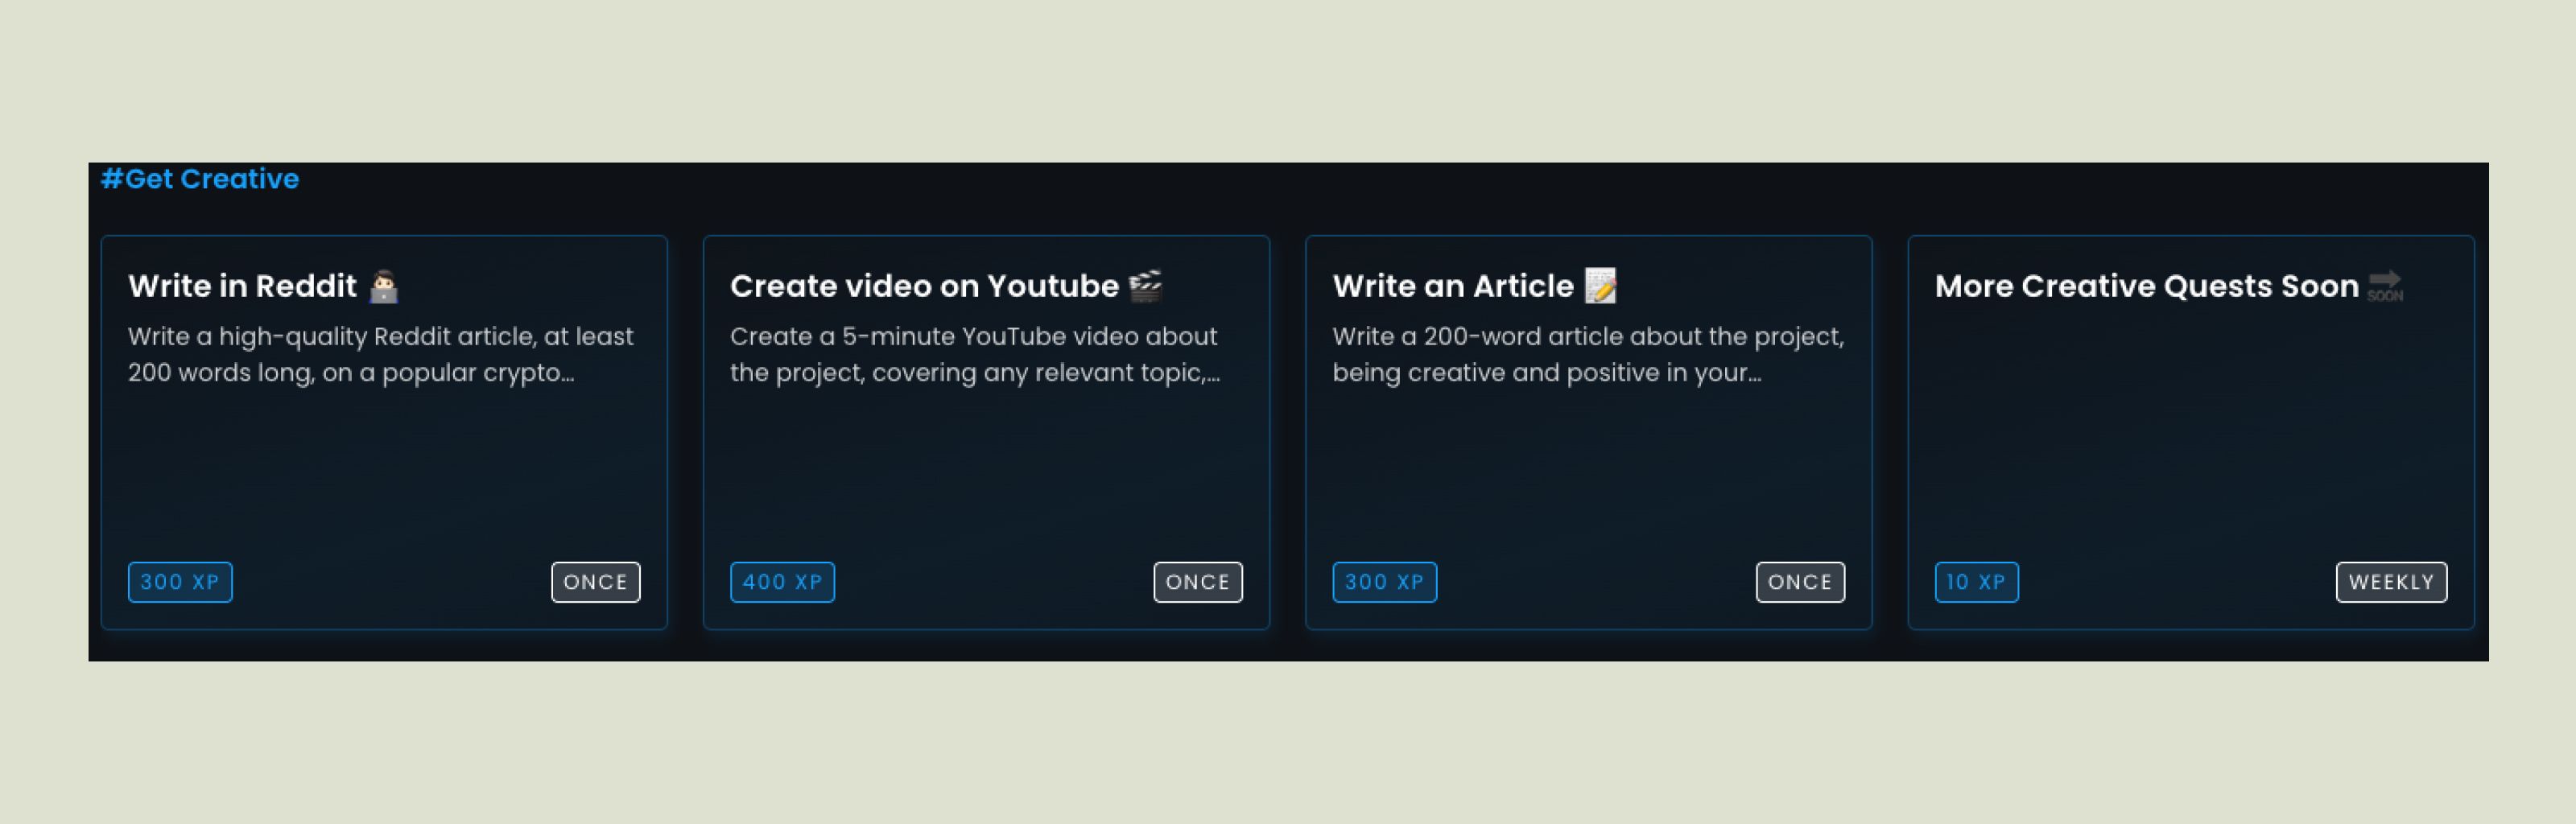Click the 400 XP badge on Youtube card
The image size is (2576, 824).
782,582
